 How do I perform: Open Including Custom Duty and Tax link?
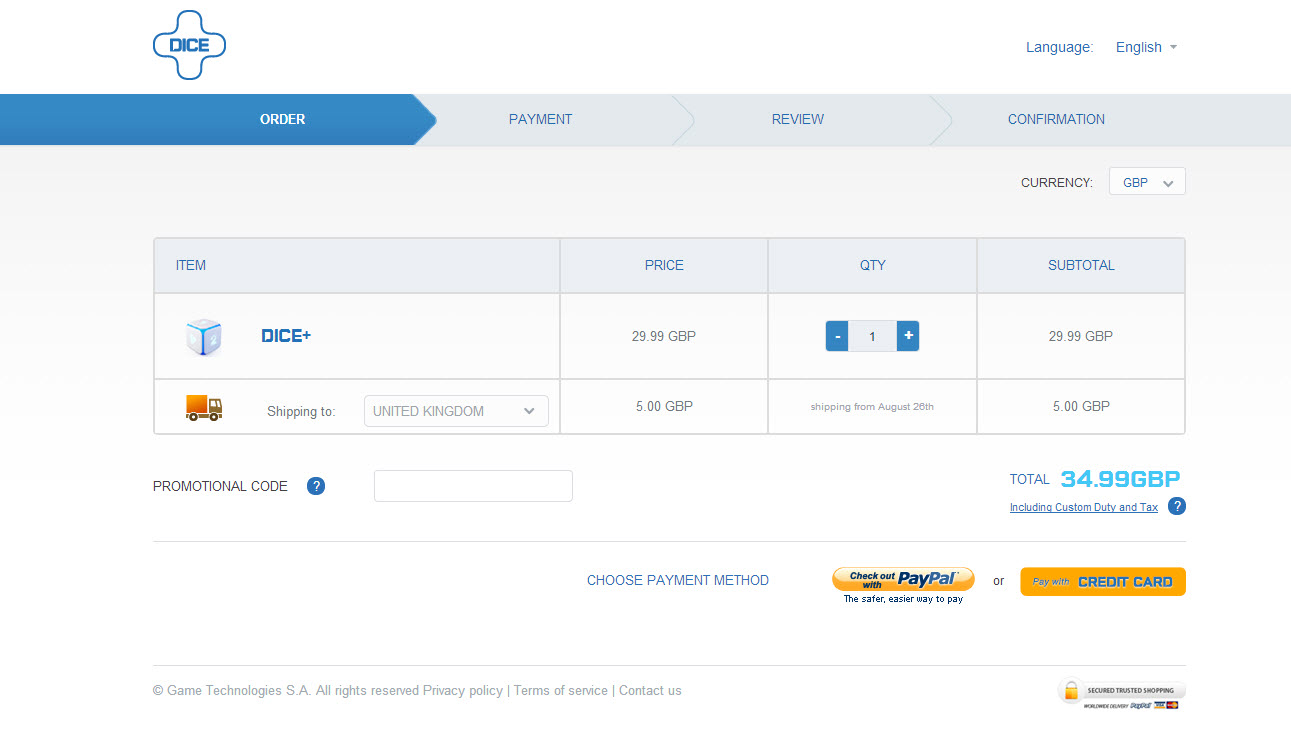[1084, 508]
